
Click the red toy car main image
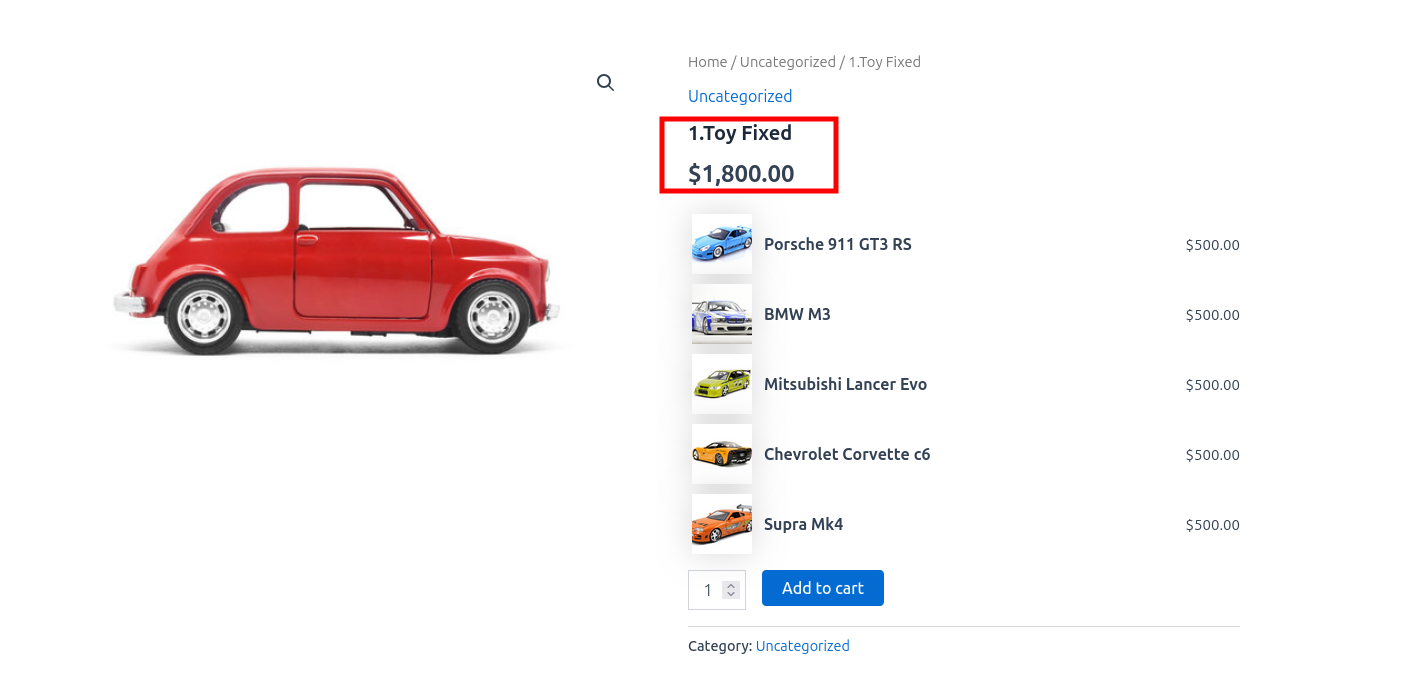pyautogui.click(x=332, y=262)
